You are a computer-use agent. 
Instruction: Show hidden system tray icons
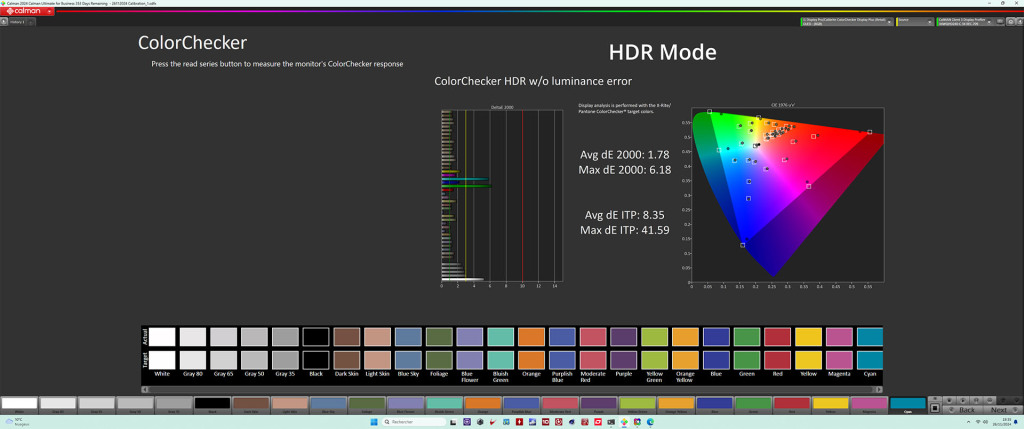[968, 422]
